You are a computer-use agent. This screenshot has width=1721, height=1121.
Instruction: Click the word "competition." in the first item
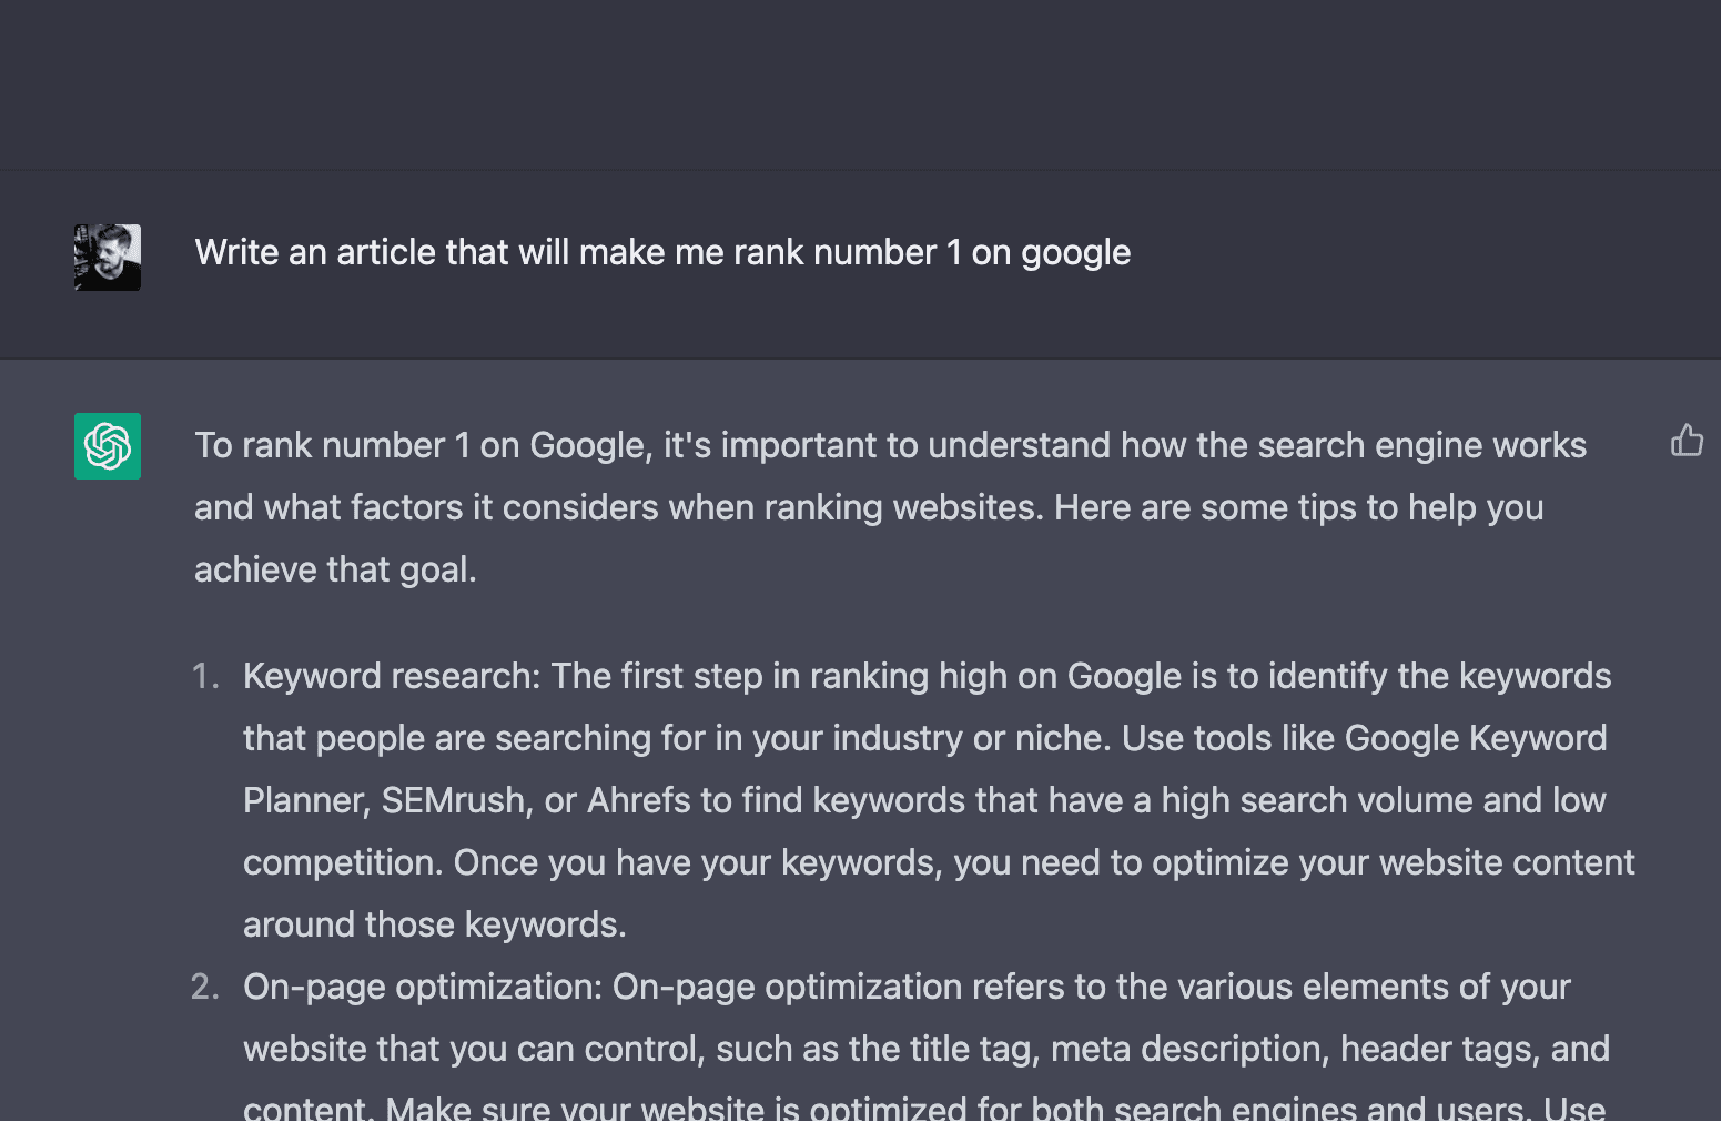tap(342, 863)
